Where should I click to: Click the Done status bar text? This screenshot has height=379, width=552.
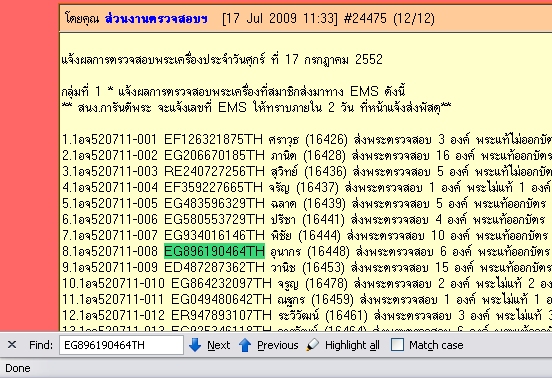pyautogui.click(x=18, y=368)
